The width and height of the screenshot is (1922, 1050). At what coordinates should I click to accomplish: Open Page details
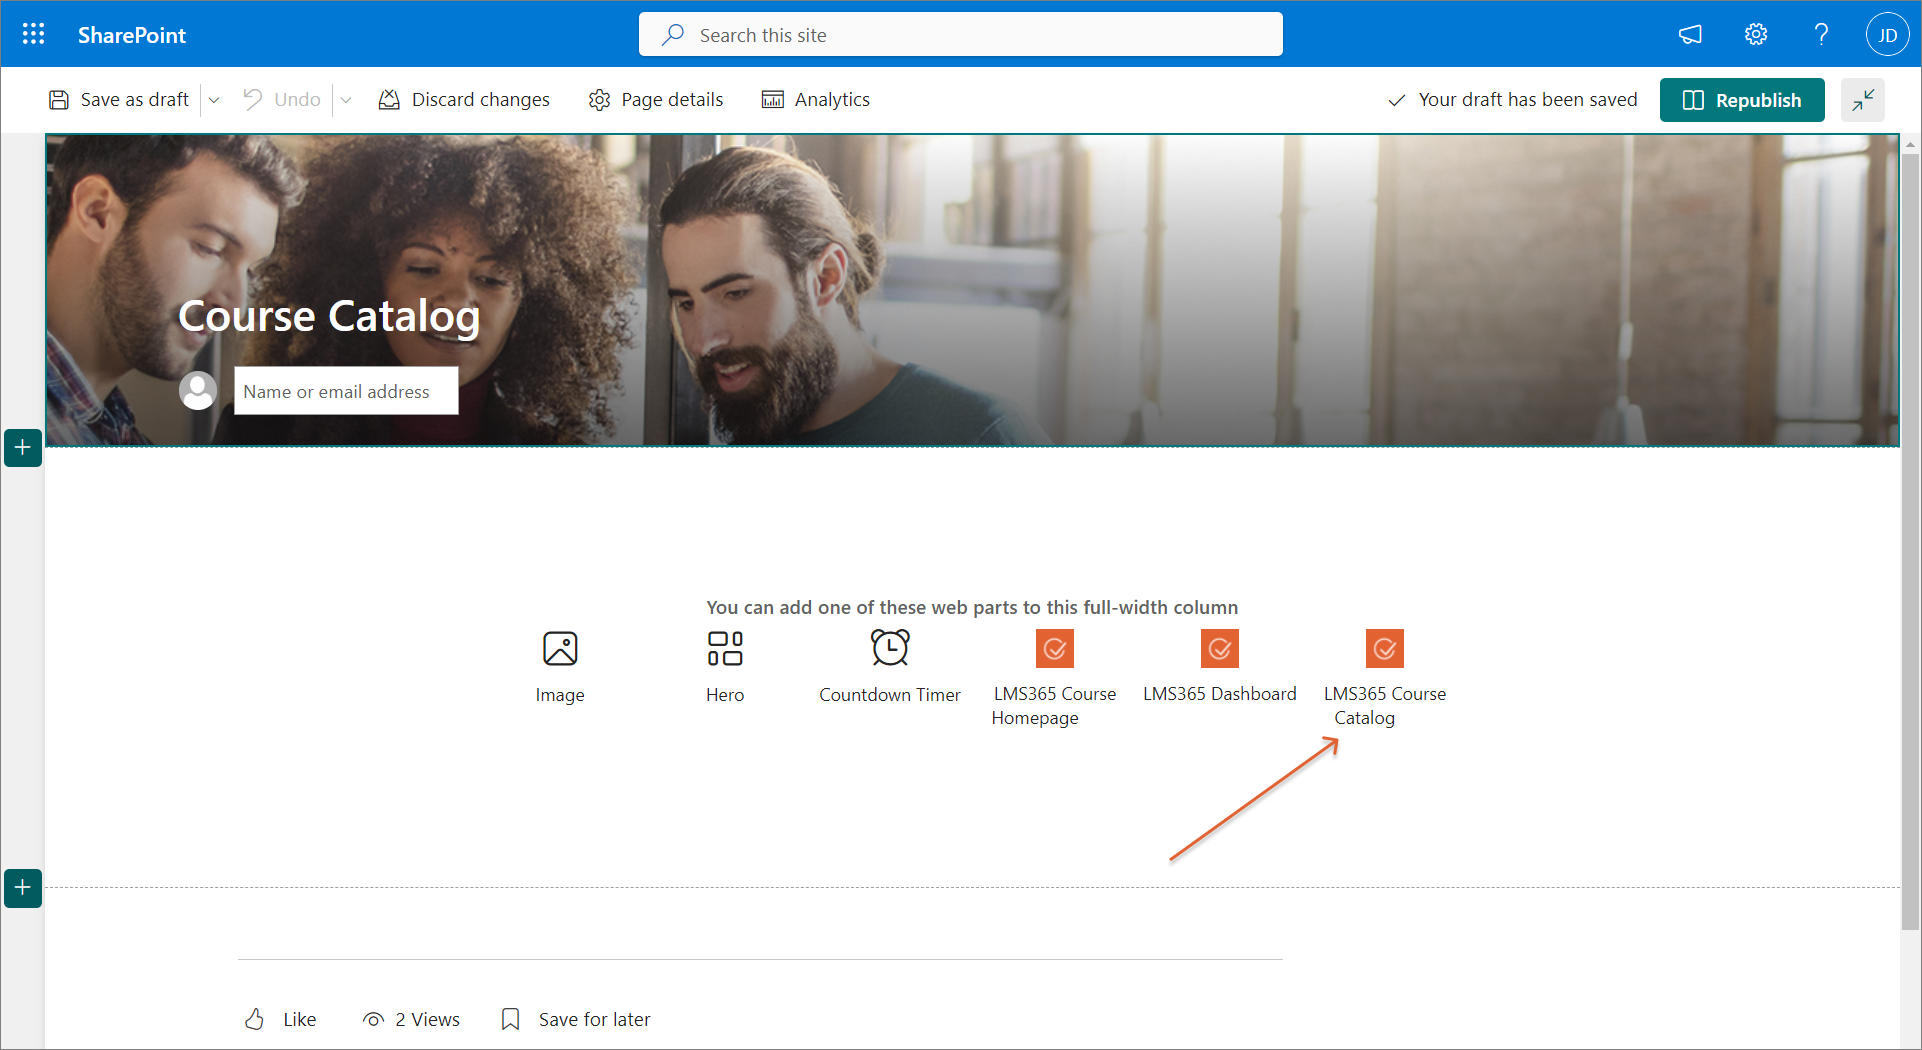click(x=656, y=100)
